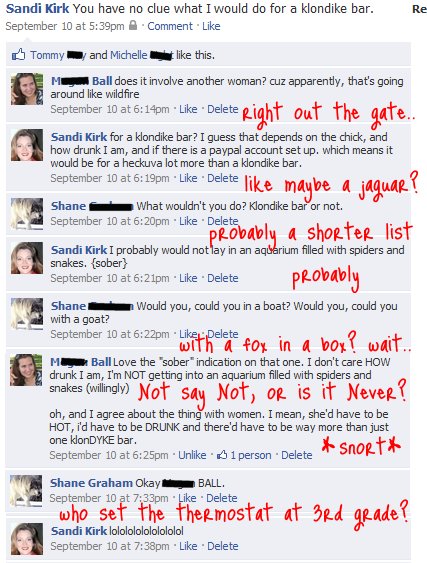The height and width of the screenshot is (563, 427).
Task: Open first Ball comment profile picture
Action: (x=27, y=89)
